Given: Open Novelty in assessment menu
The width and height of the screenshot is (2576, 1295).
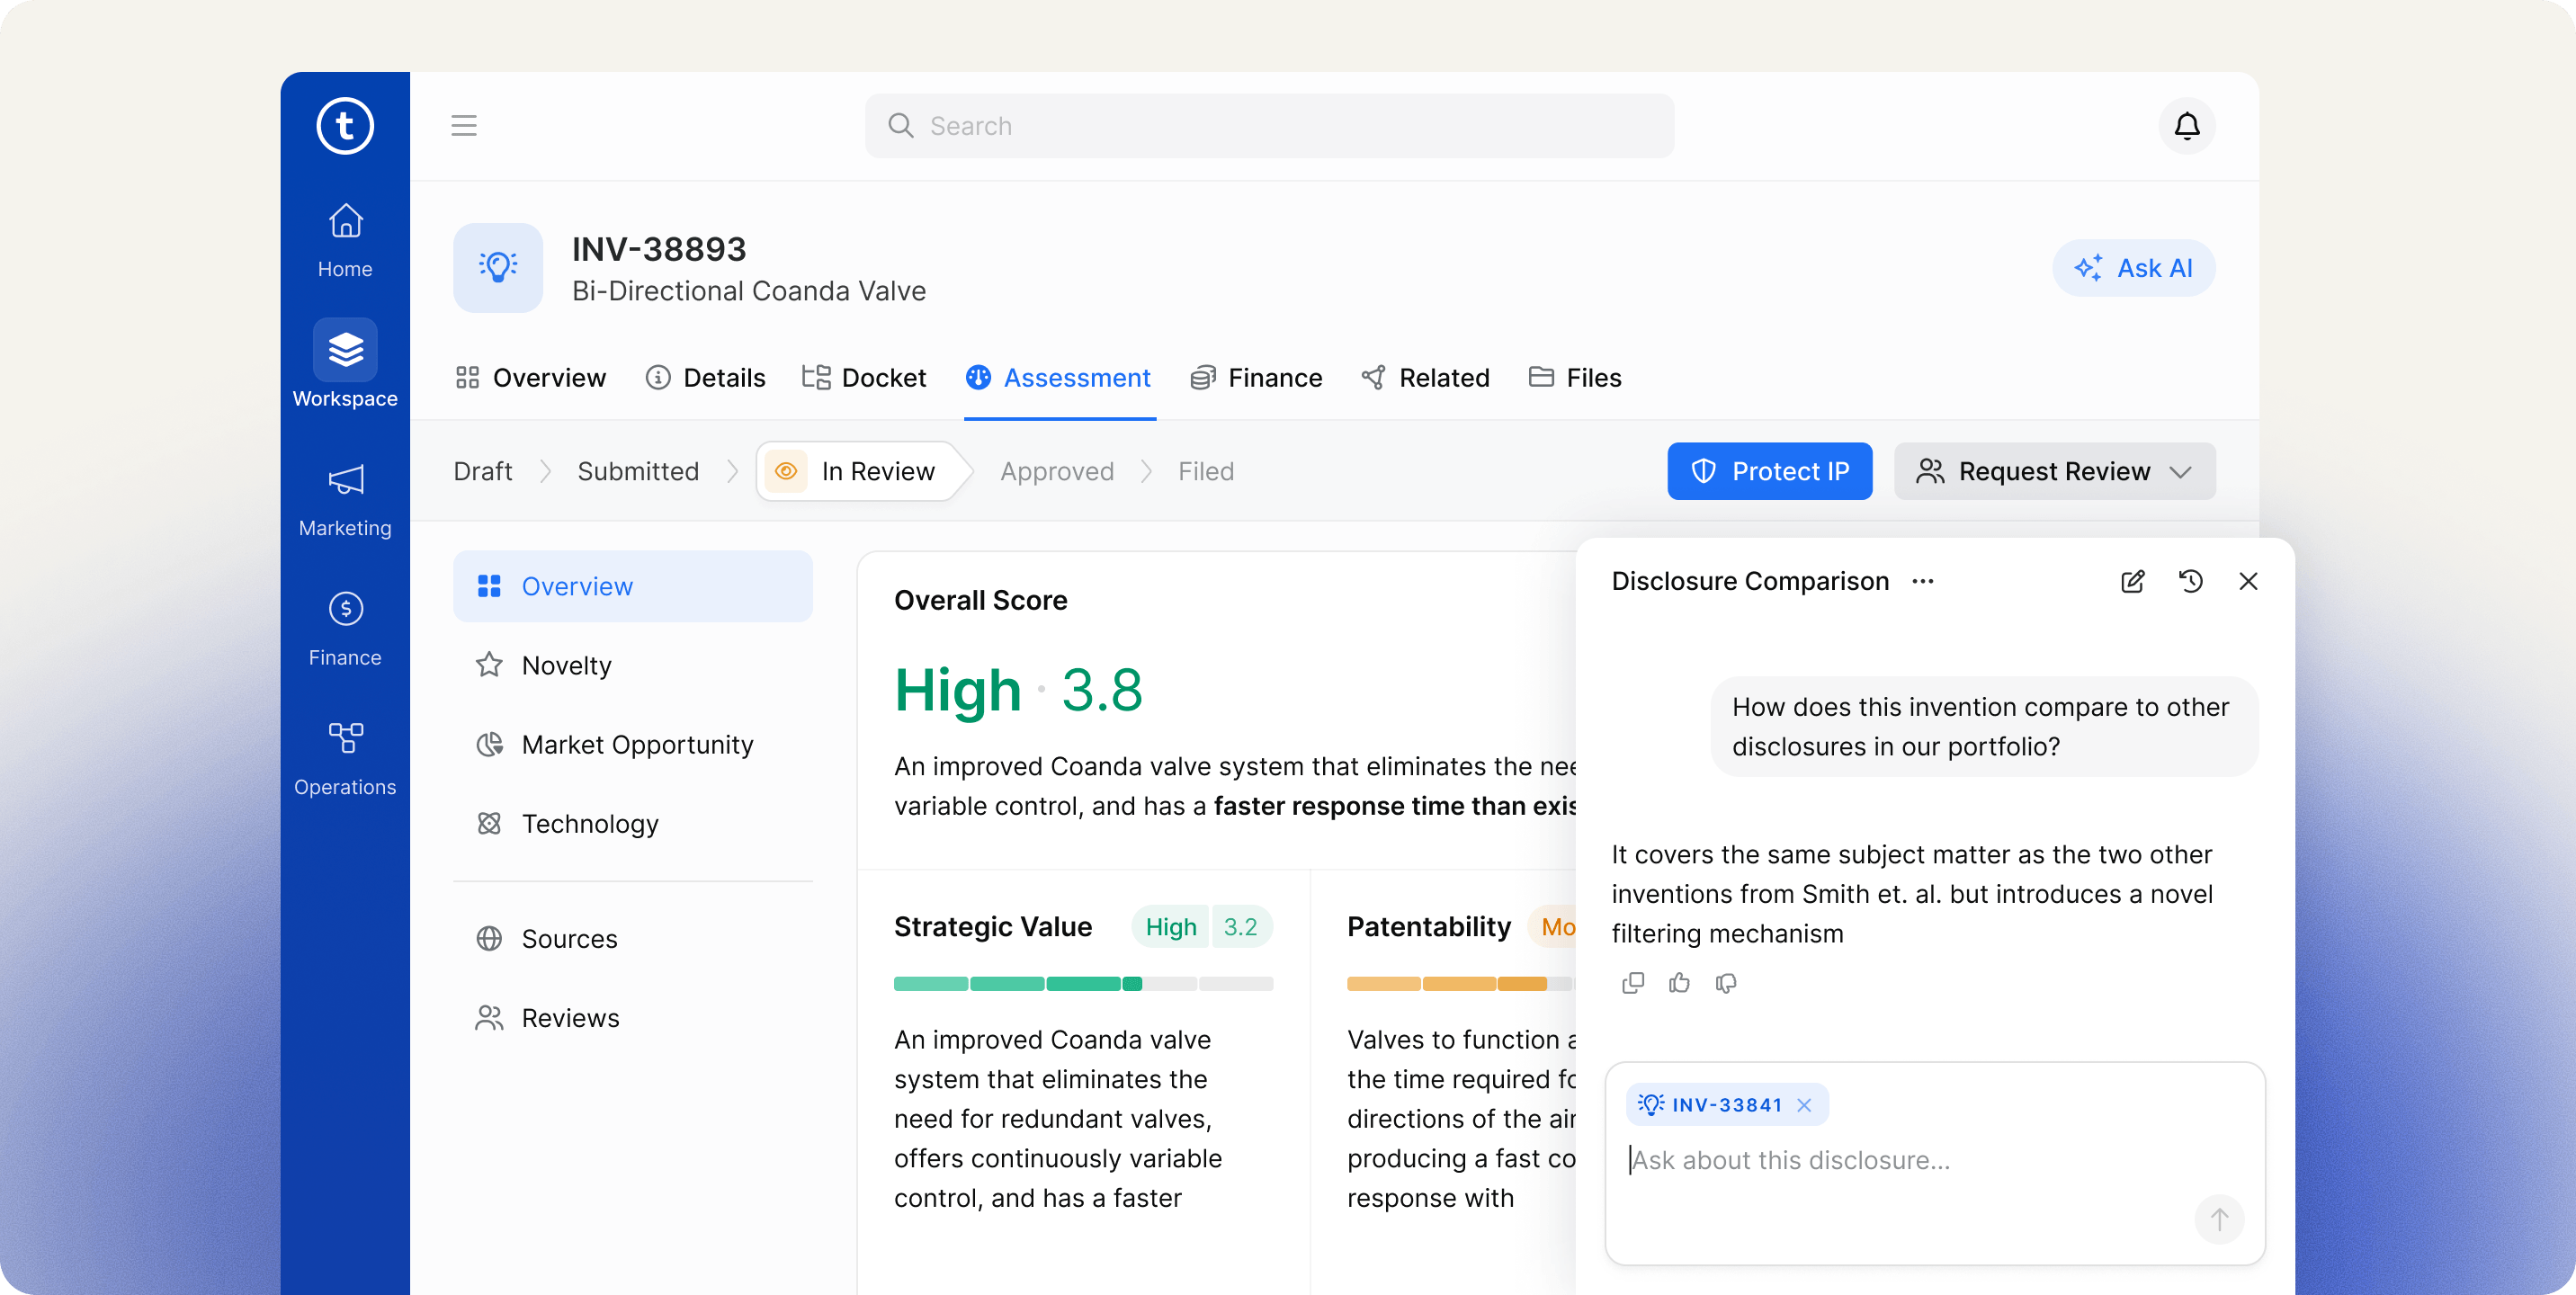Looking at the screenshot, I should click(x=633, y=665).
